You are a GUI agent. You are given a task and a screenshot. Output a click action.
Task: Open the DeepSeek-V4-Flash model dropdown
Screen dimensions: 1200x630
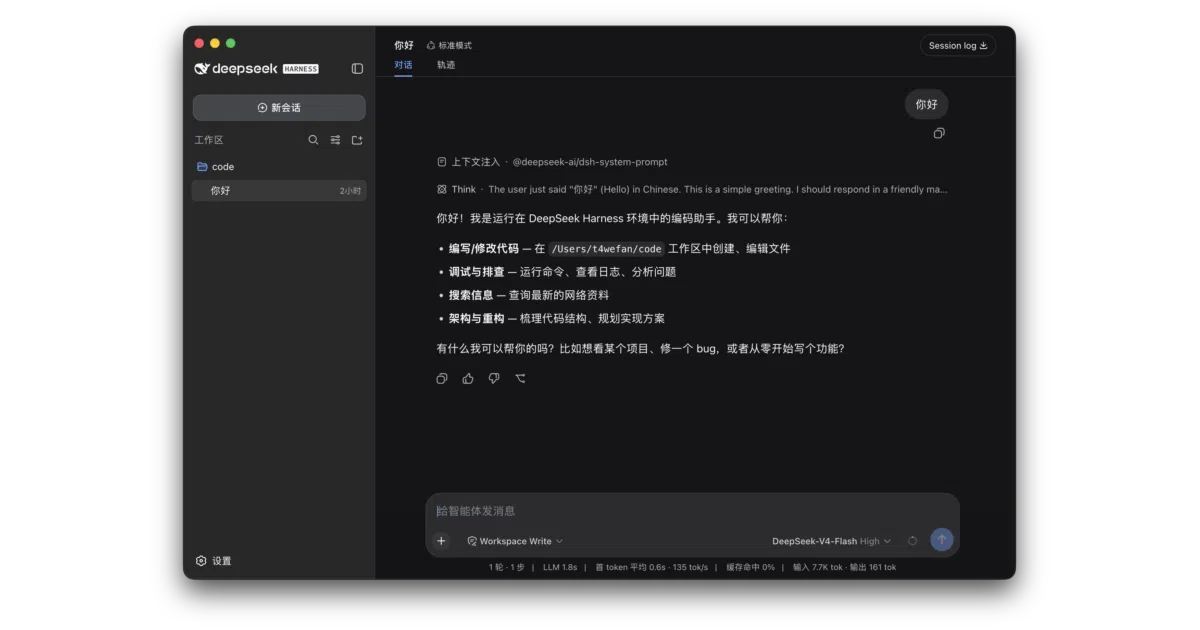(831, 541)
